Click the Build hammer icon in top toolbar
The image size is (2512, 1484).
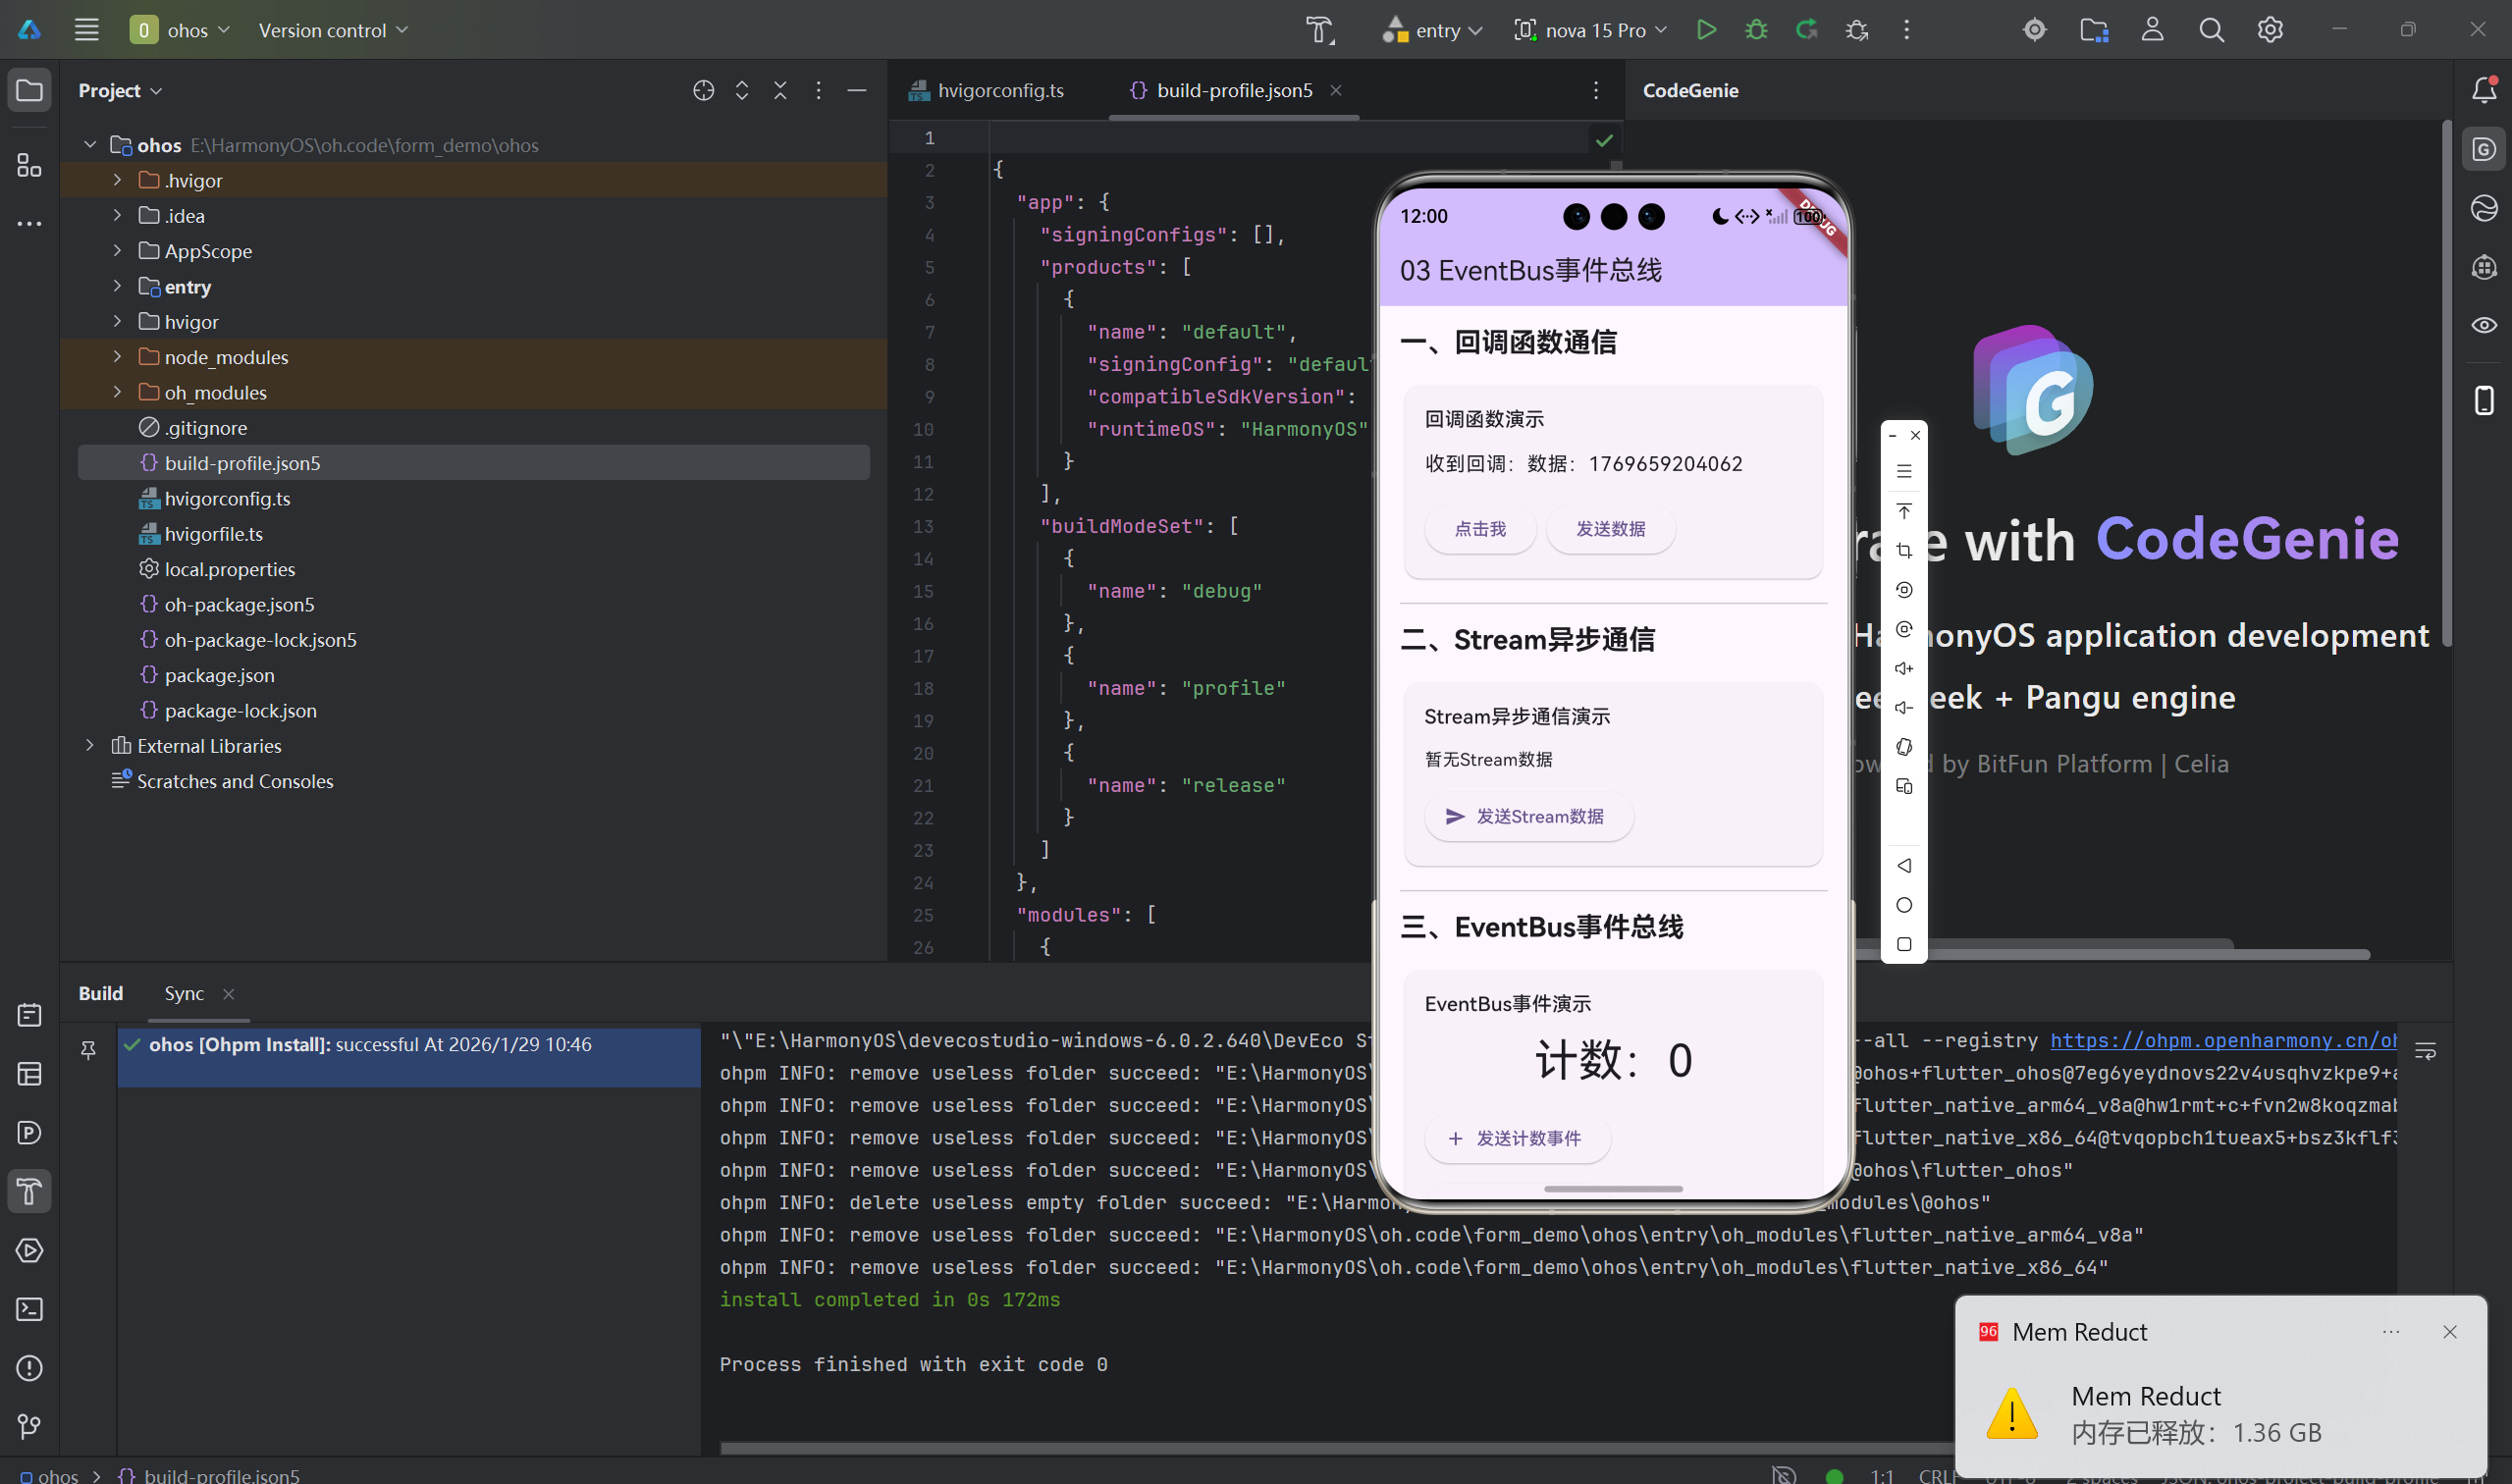coord(1320,30)
